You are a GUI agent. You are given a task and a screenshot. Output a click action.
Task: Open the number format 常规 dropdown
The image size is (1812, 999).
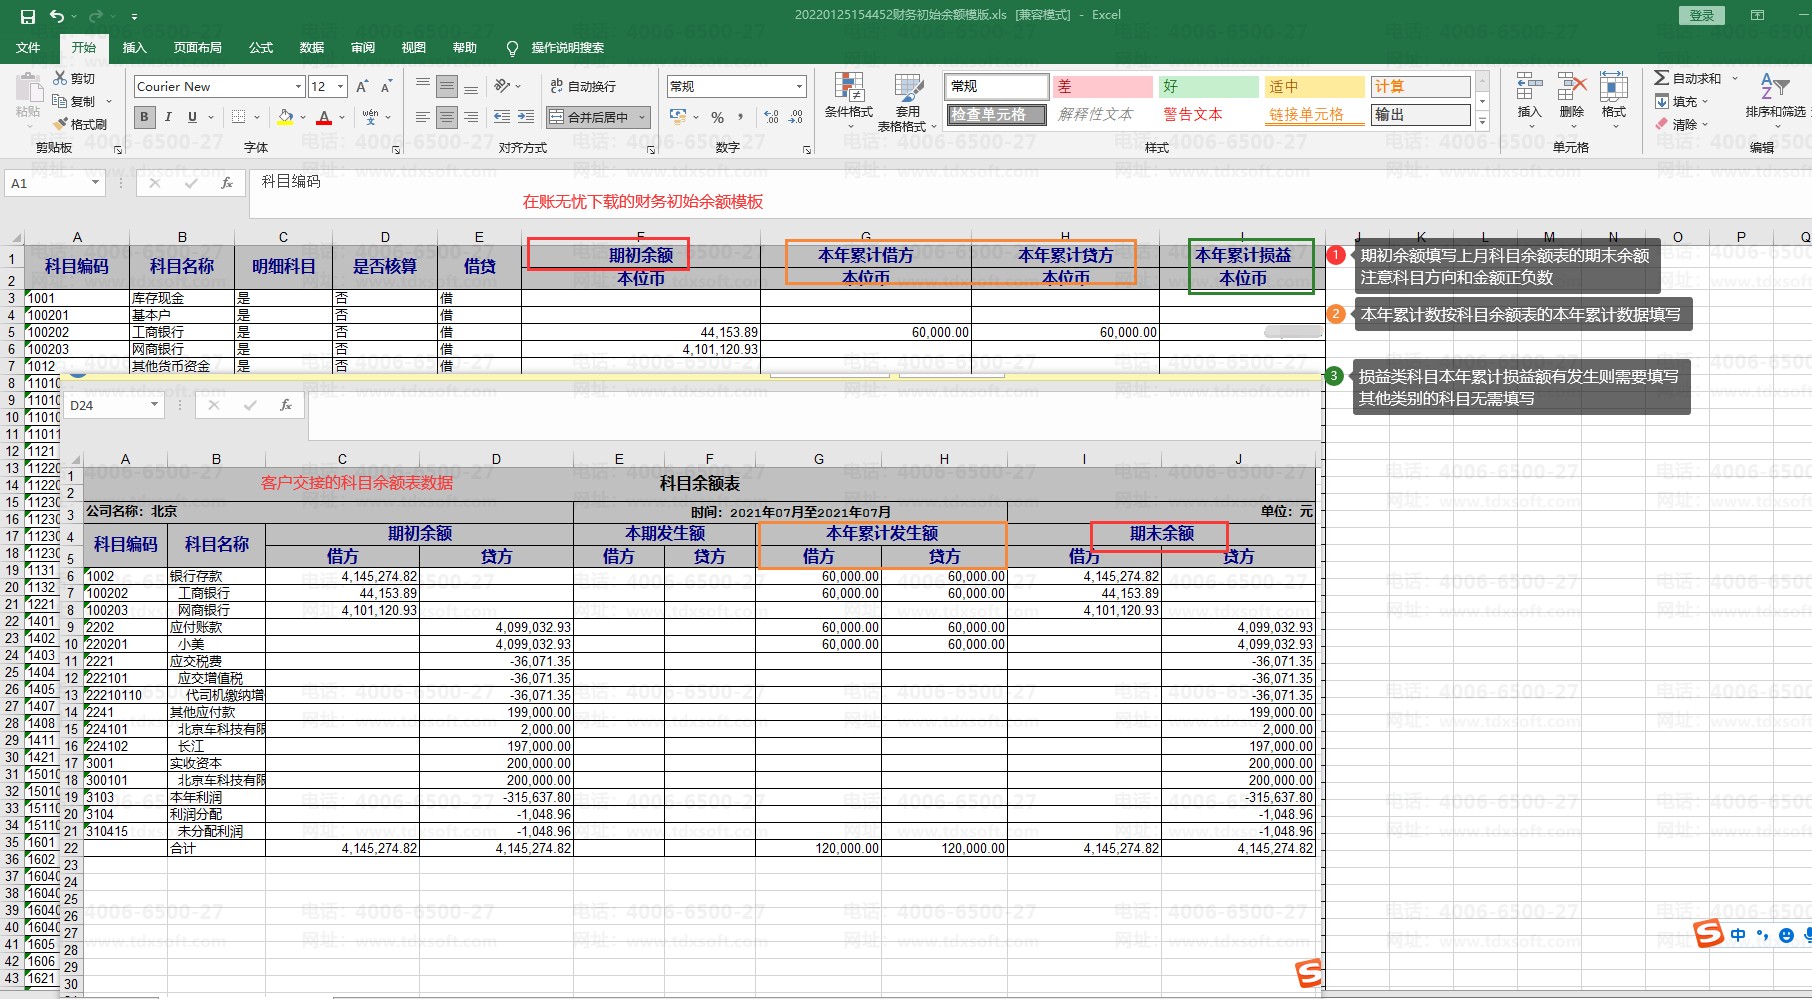(798, 87)
